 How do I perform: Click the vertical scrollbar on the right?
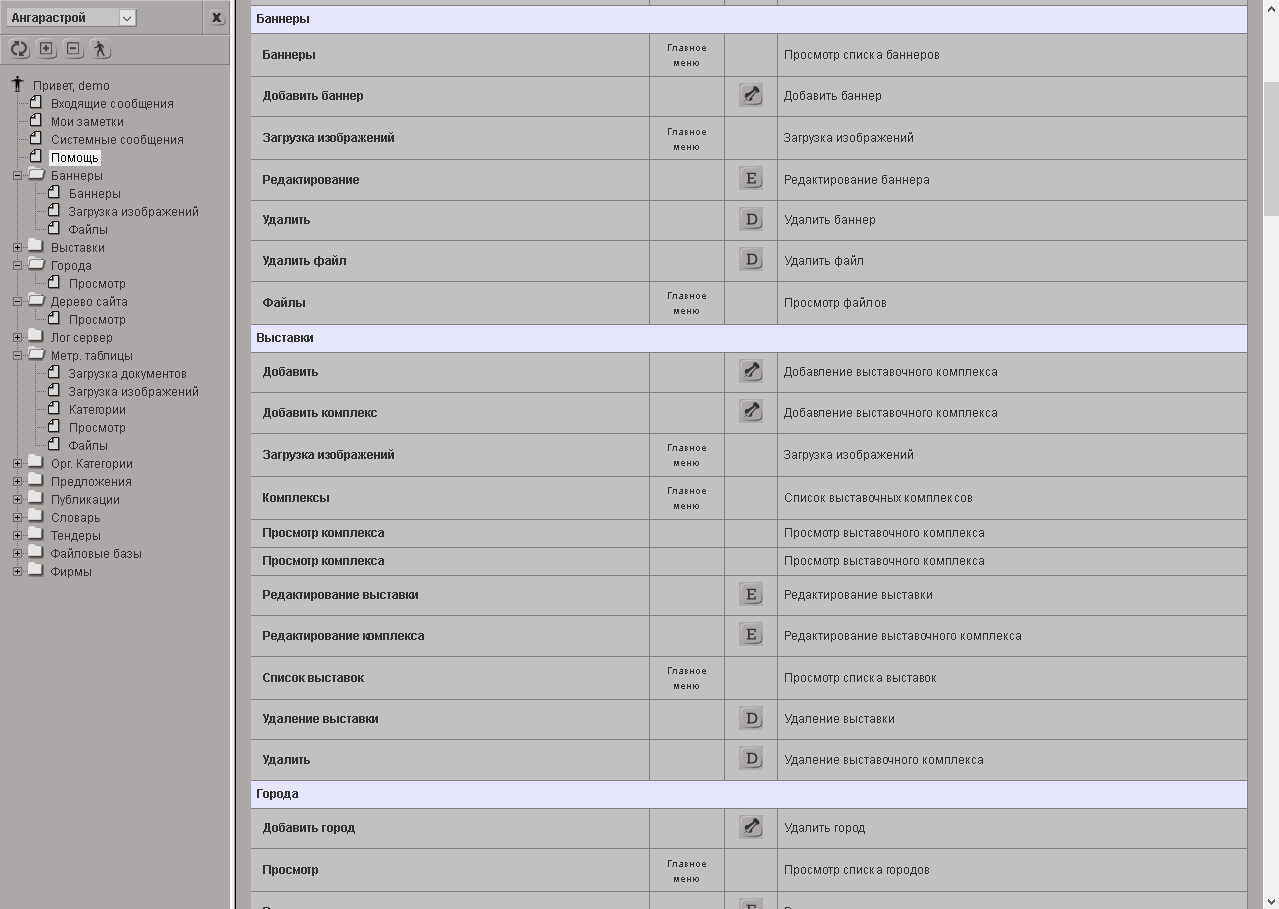(x=1271, y=150)
